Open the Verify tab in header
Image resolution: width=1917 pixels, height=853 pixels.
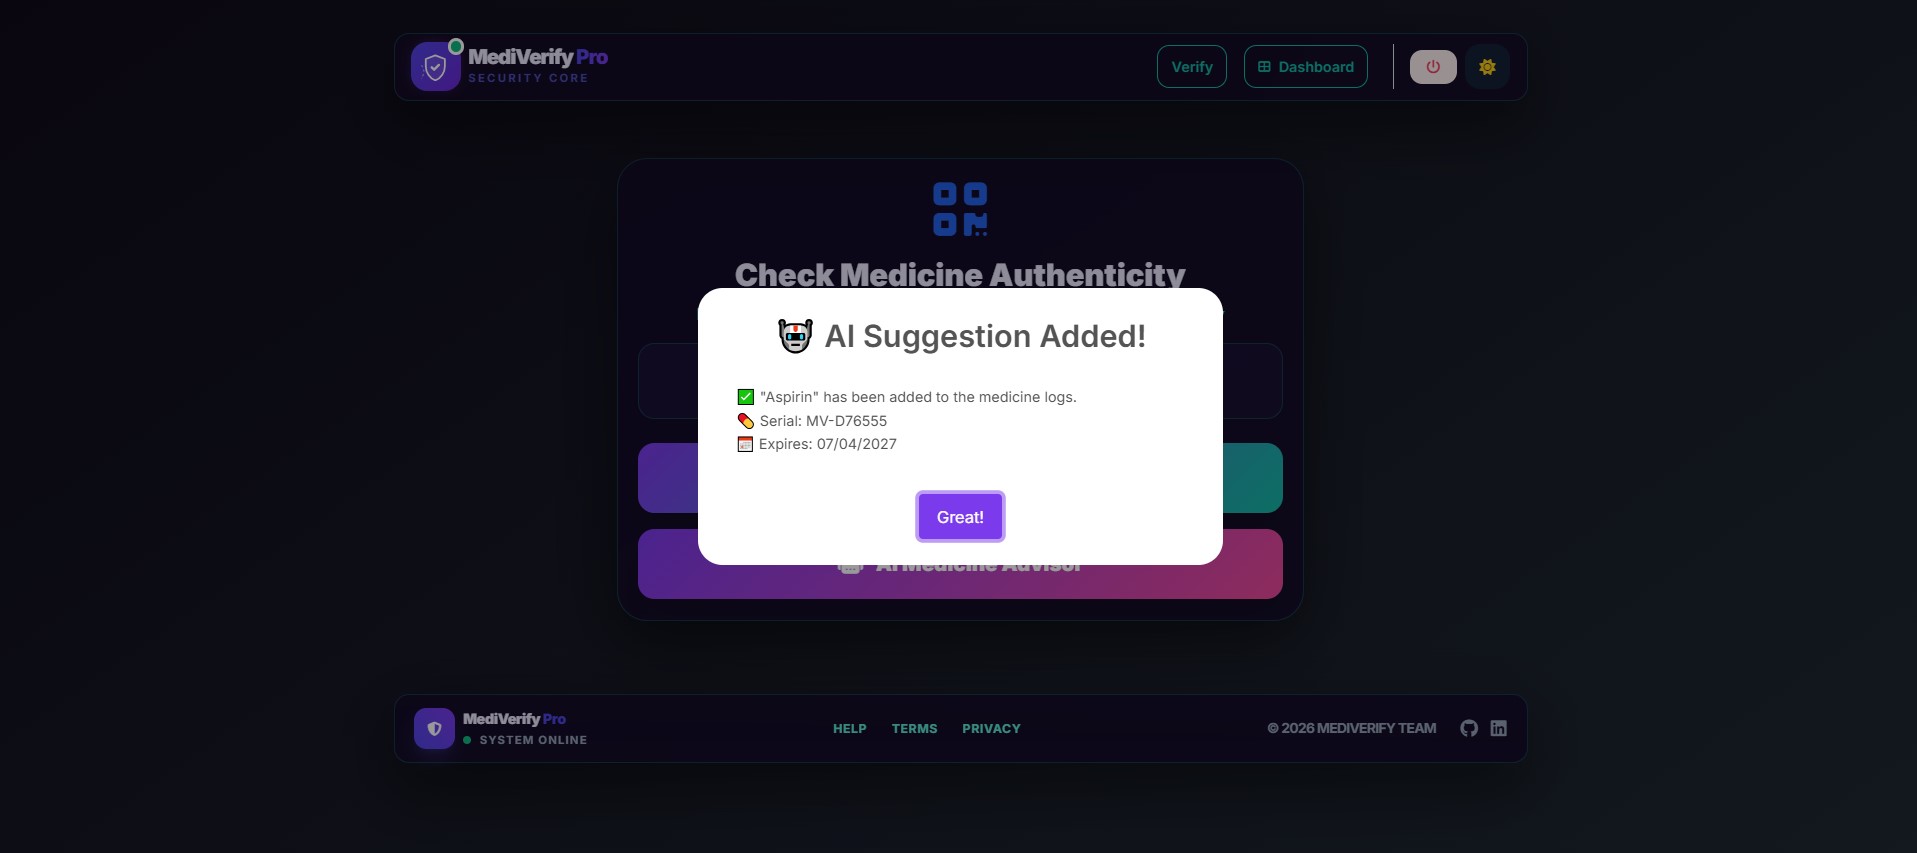[1192, 67]
